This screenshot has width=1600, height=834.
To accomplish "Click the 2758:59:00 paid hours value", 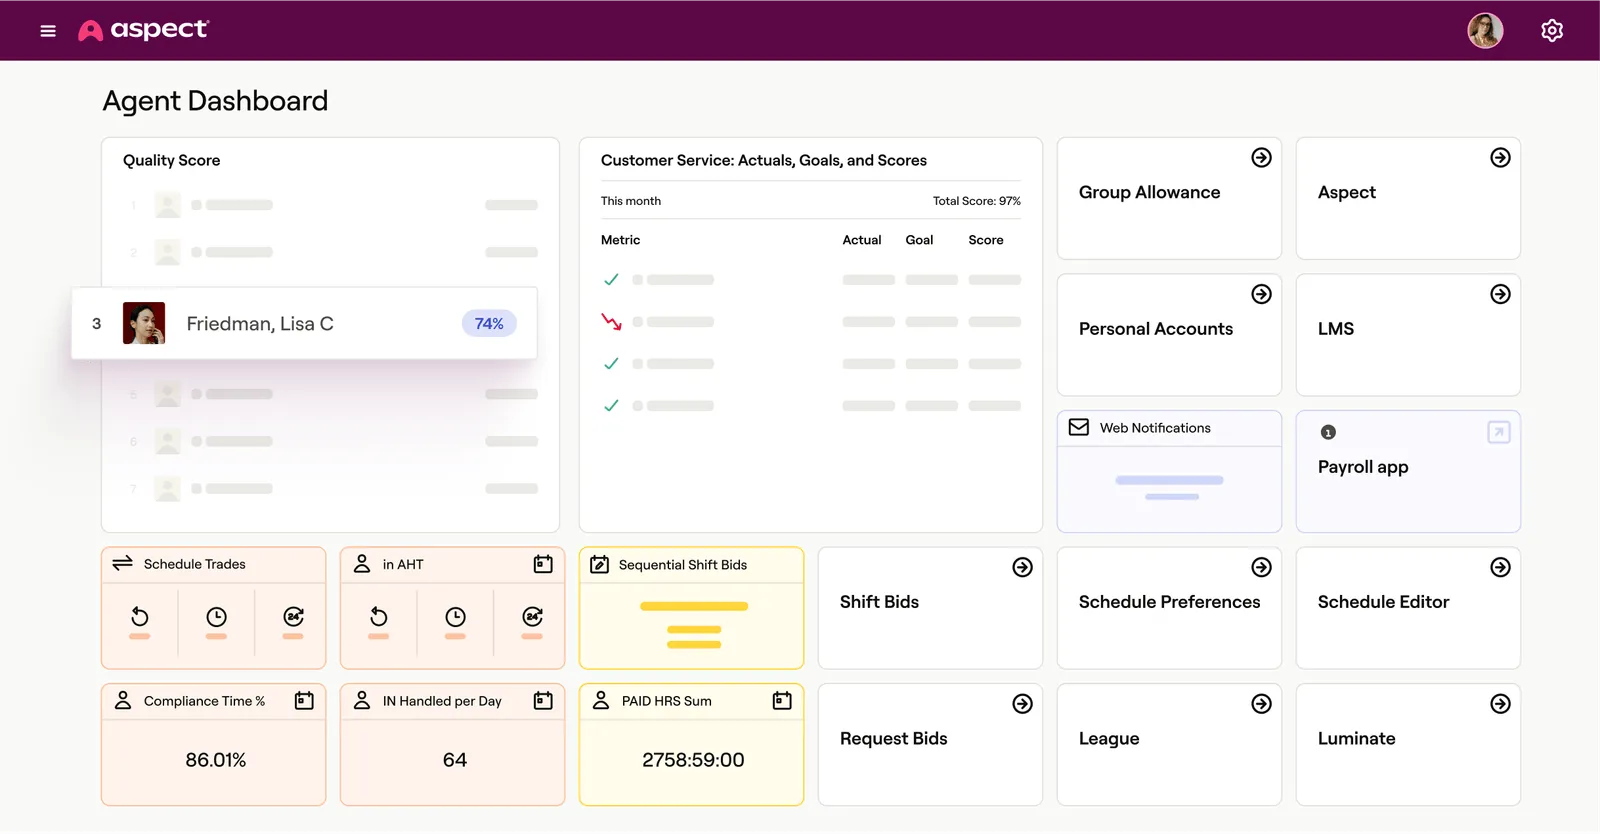I will 693,760.
